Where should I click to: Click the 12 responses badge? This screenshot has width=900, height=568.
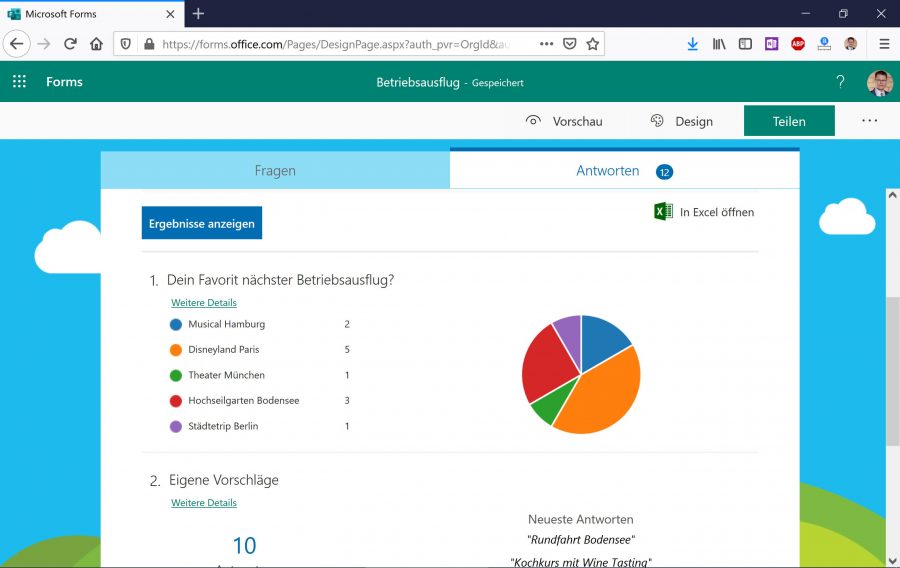pos(664,172)
